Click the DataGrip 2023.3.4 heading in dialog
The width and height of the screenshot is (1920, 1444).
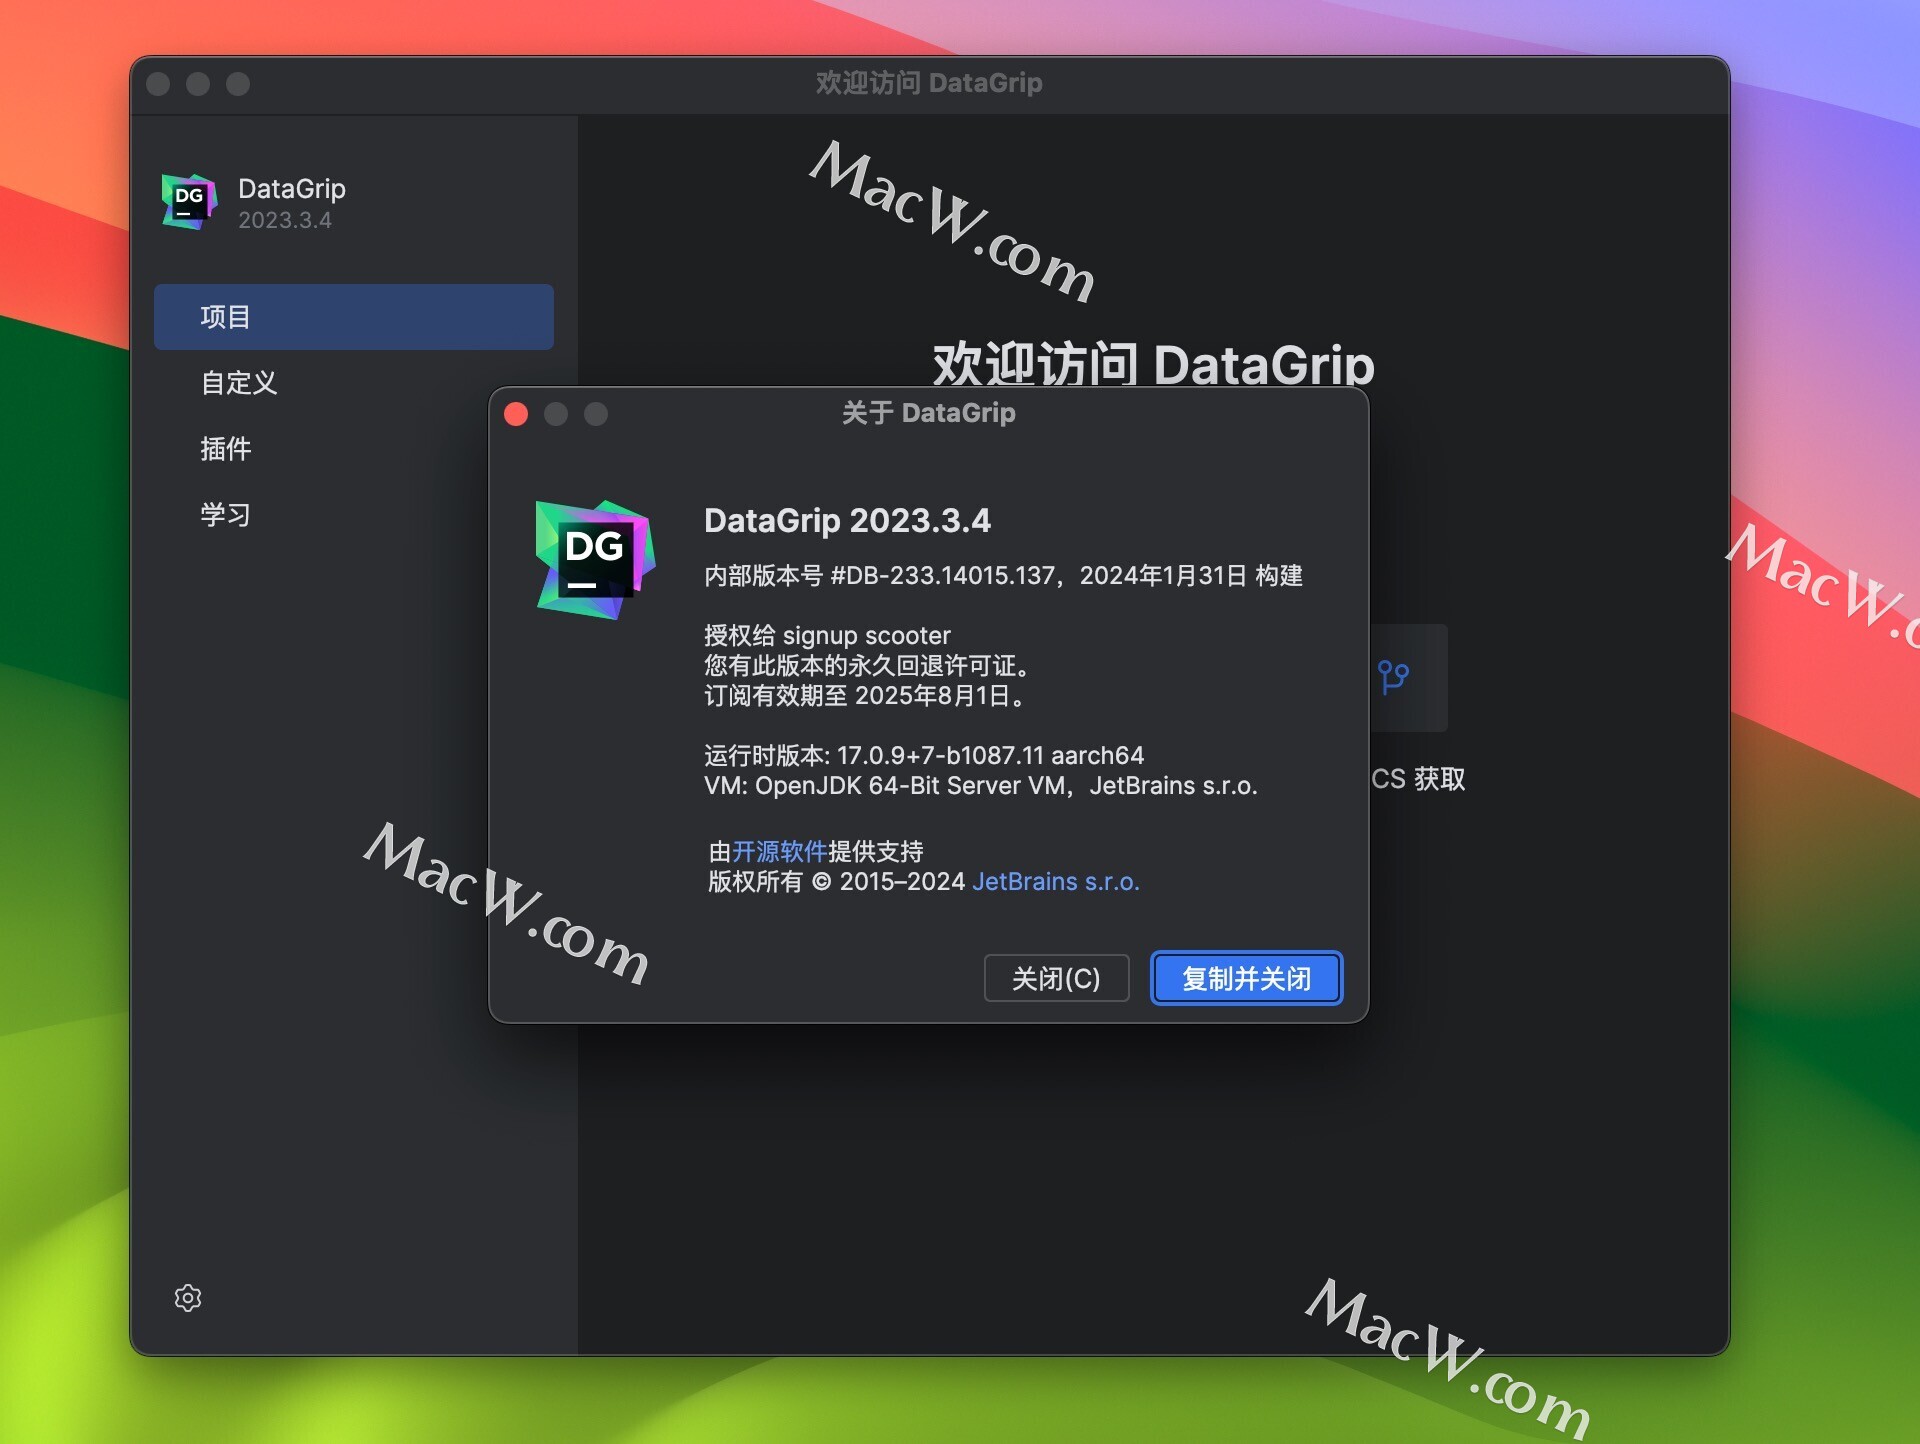[847, 521]
